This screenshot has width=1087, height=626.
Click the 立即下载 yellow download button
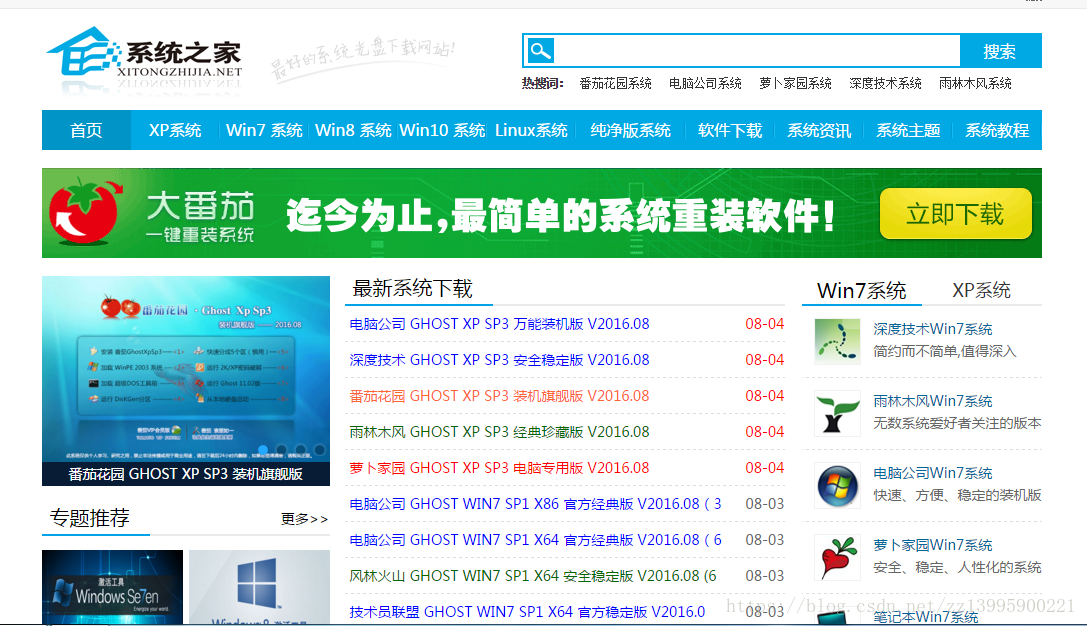pyautogui.click(x=955, y=214)
